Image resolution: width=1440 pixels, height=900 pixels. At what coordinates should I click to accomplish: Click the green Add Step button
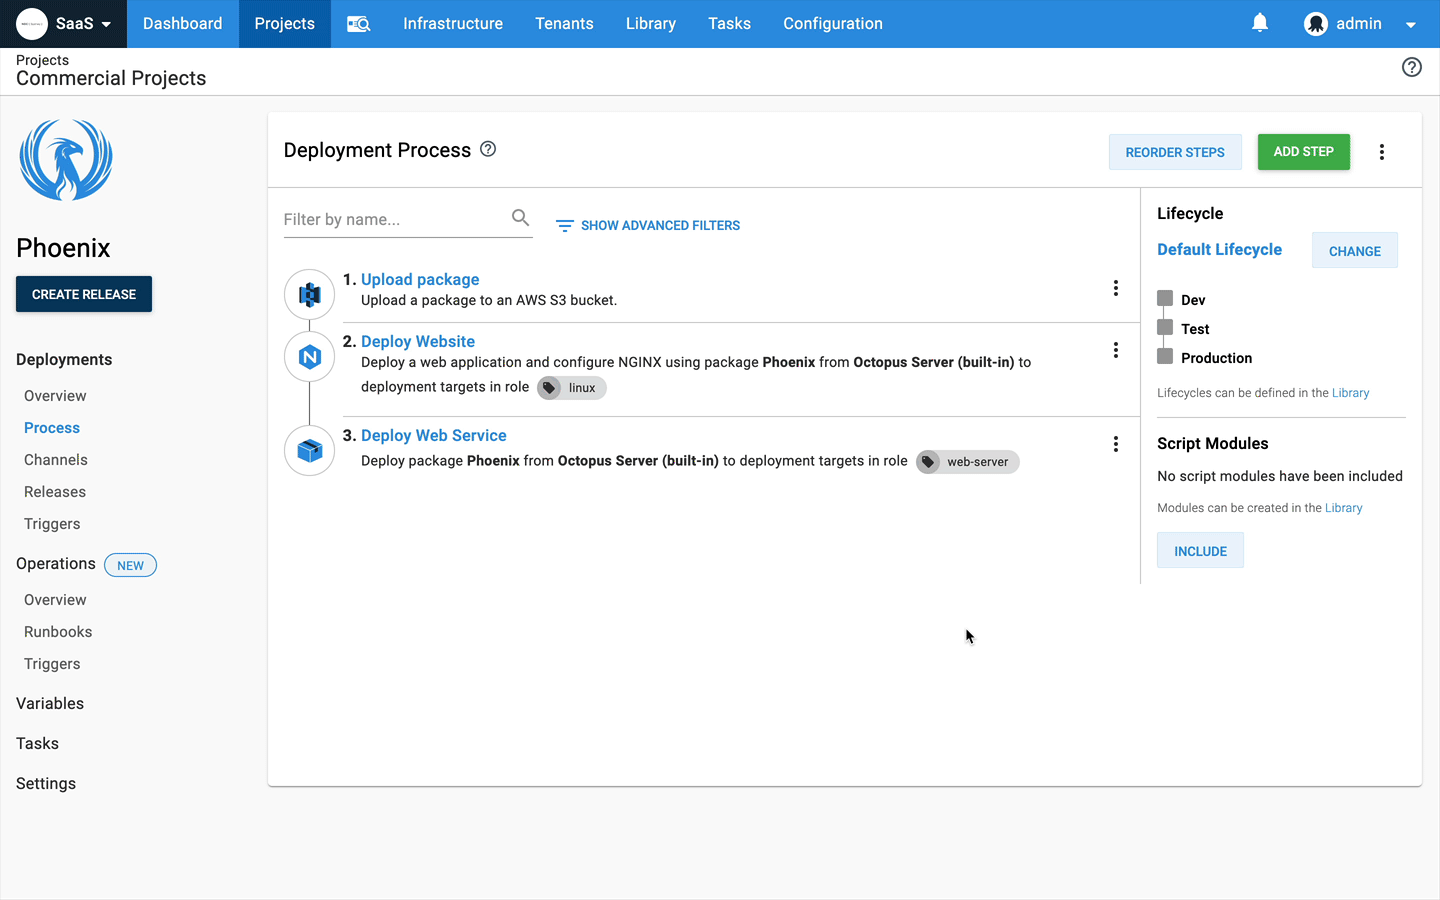click(x=1304, y=152)
